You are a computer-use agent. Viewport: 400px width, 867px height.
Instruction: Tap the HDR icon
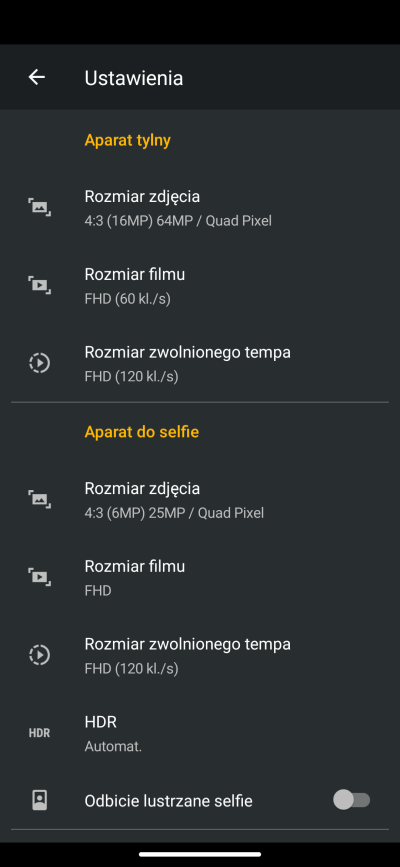coord(39,733)
